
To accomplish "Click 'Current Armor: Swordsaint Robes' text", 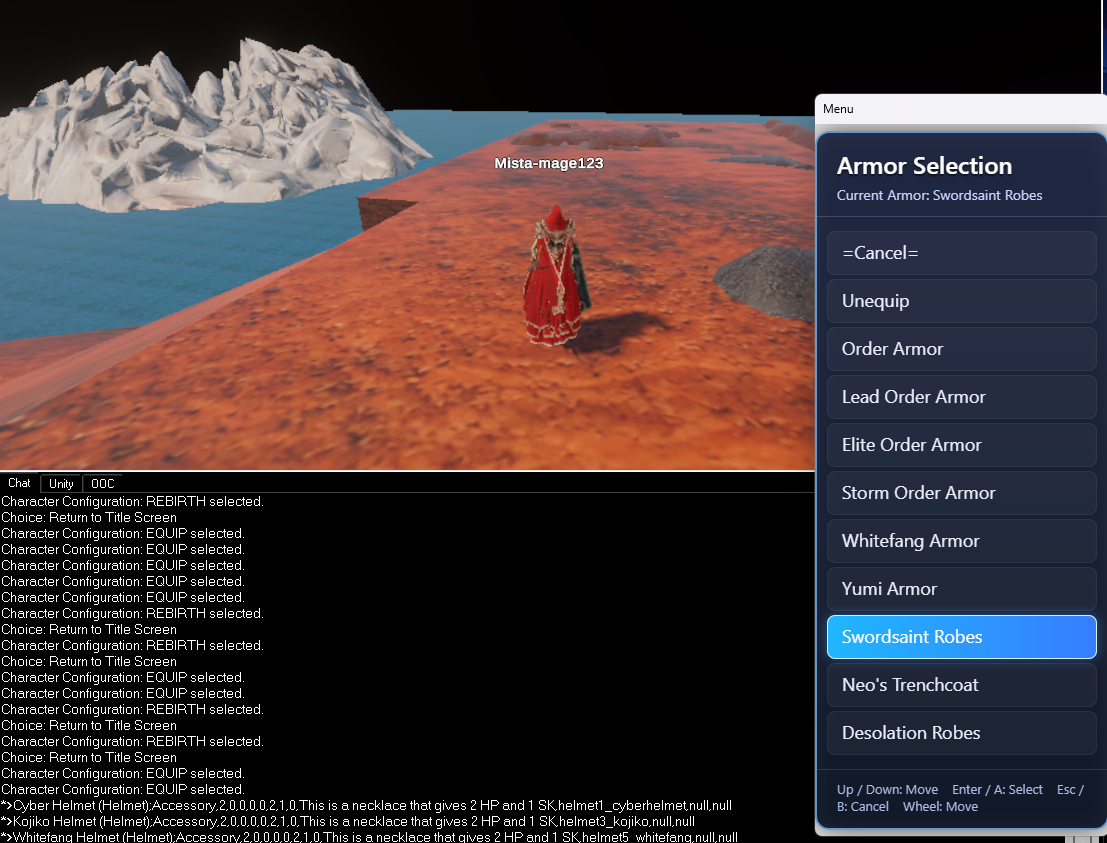I will point(939,196).
